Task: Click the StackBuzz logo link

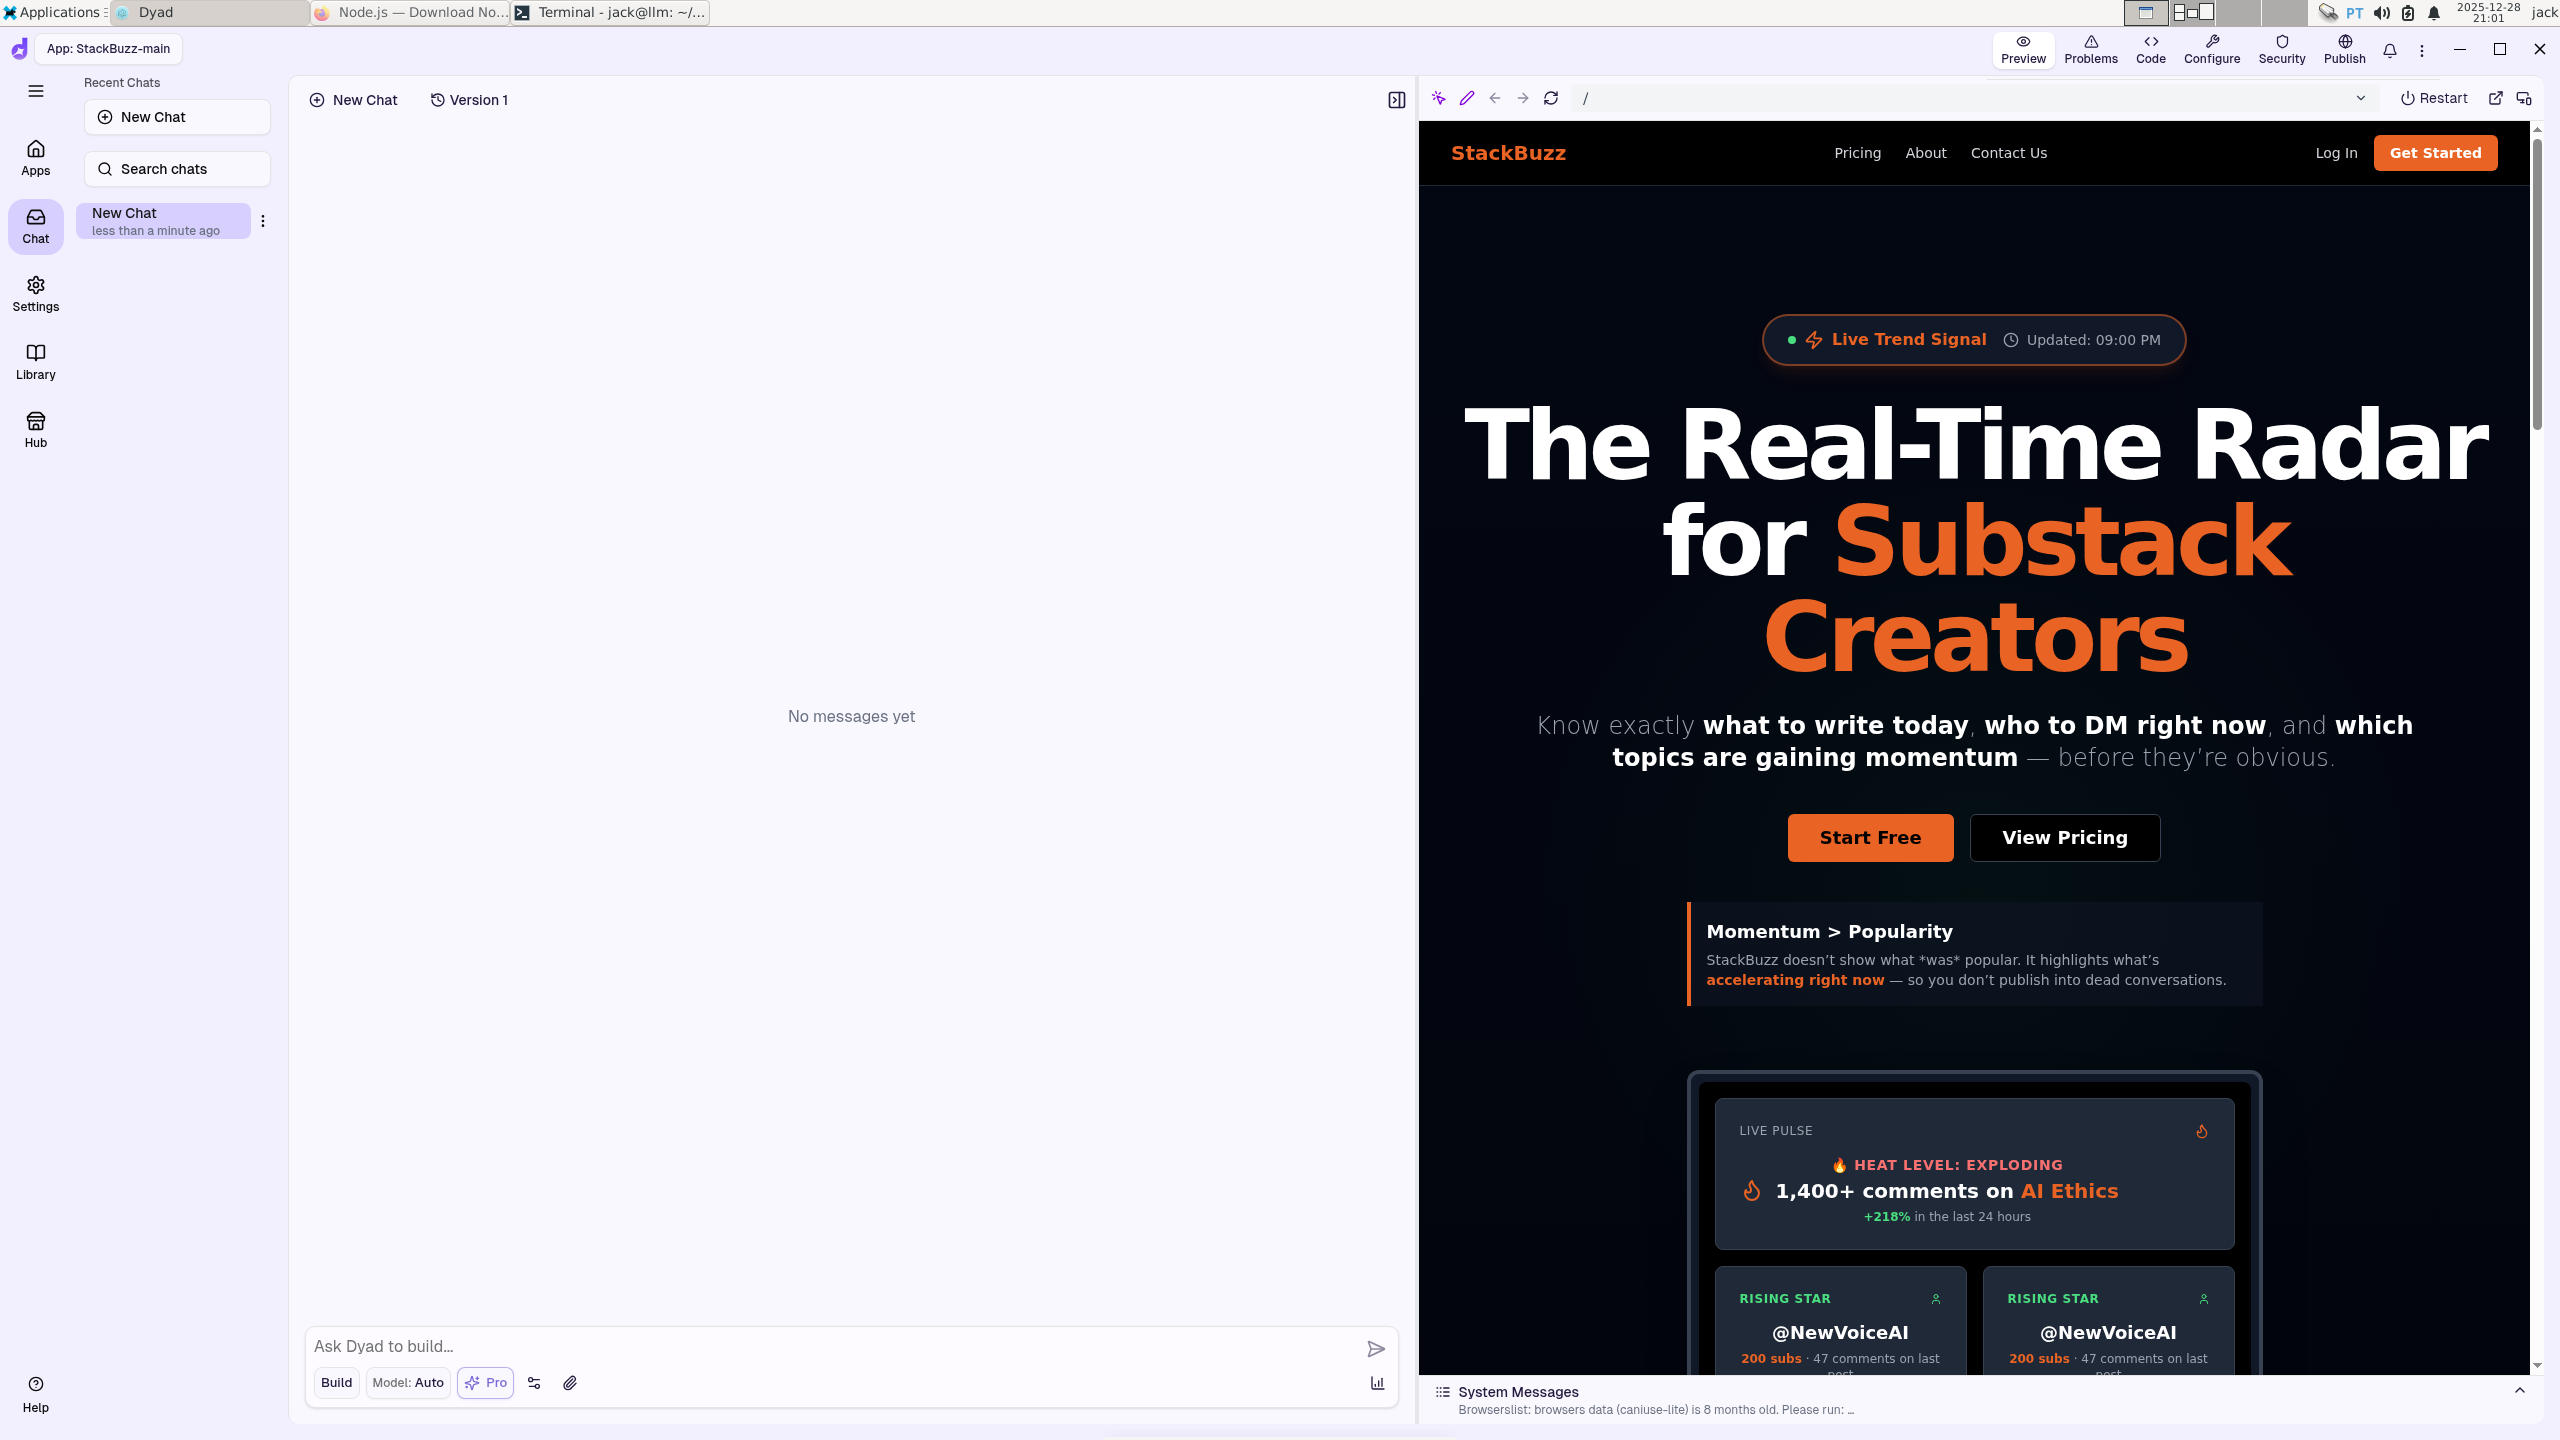Action: (1508, 153)
